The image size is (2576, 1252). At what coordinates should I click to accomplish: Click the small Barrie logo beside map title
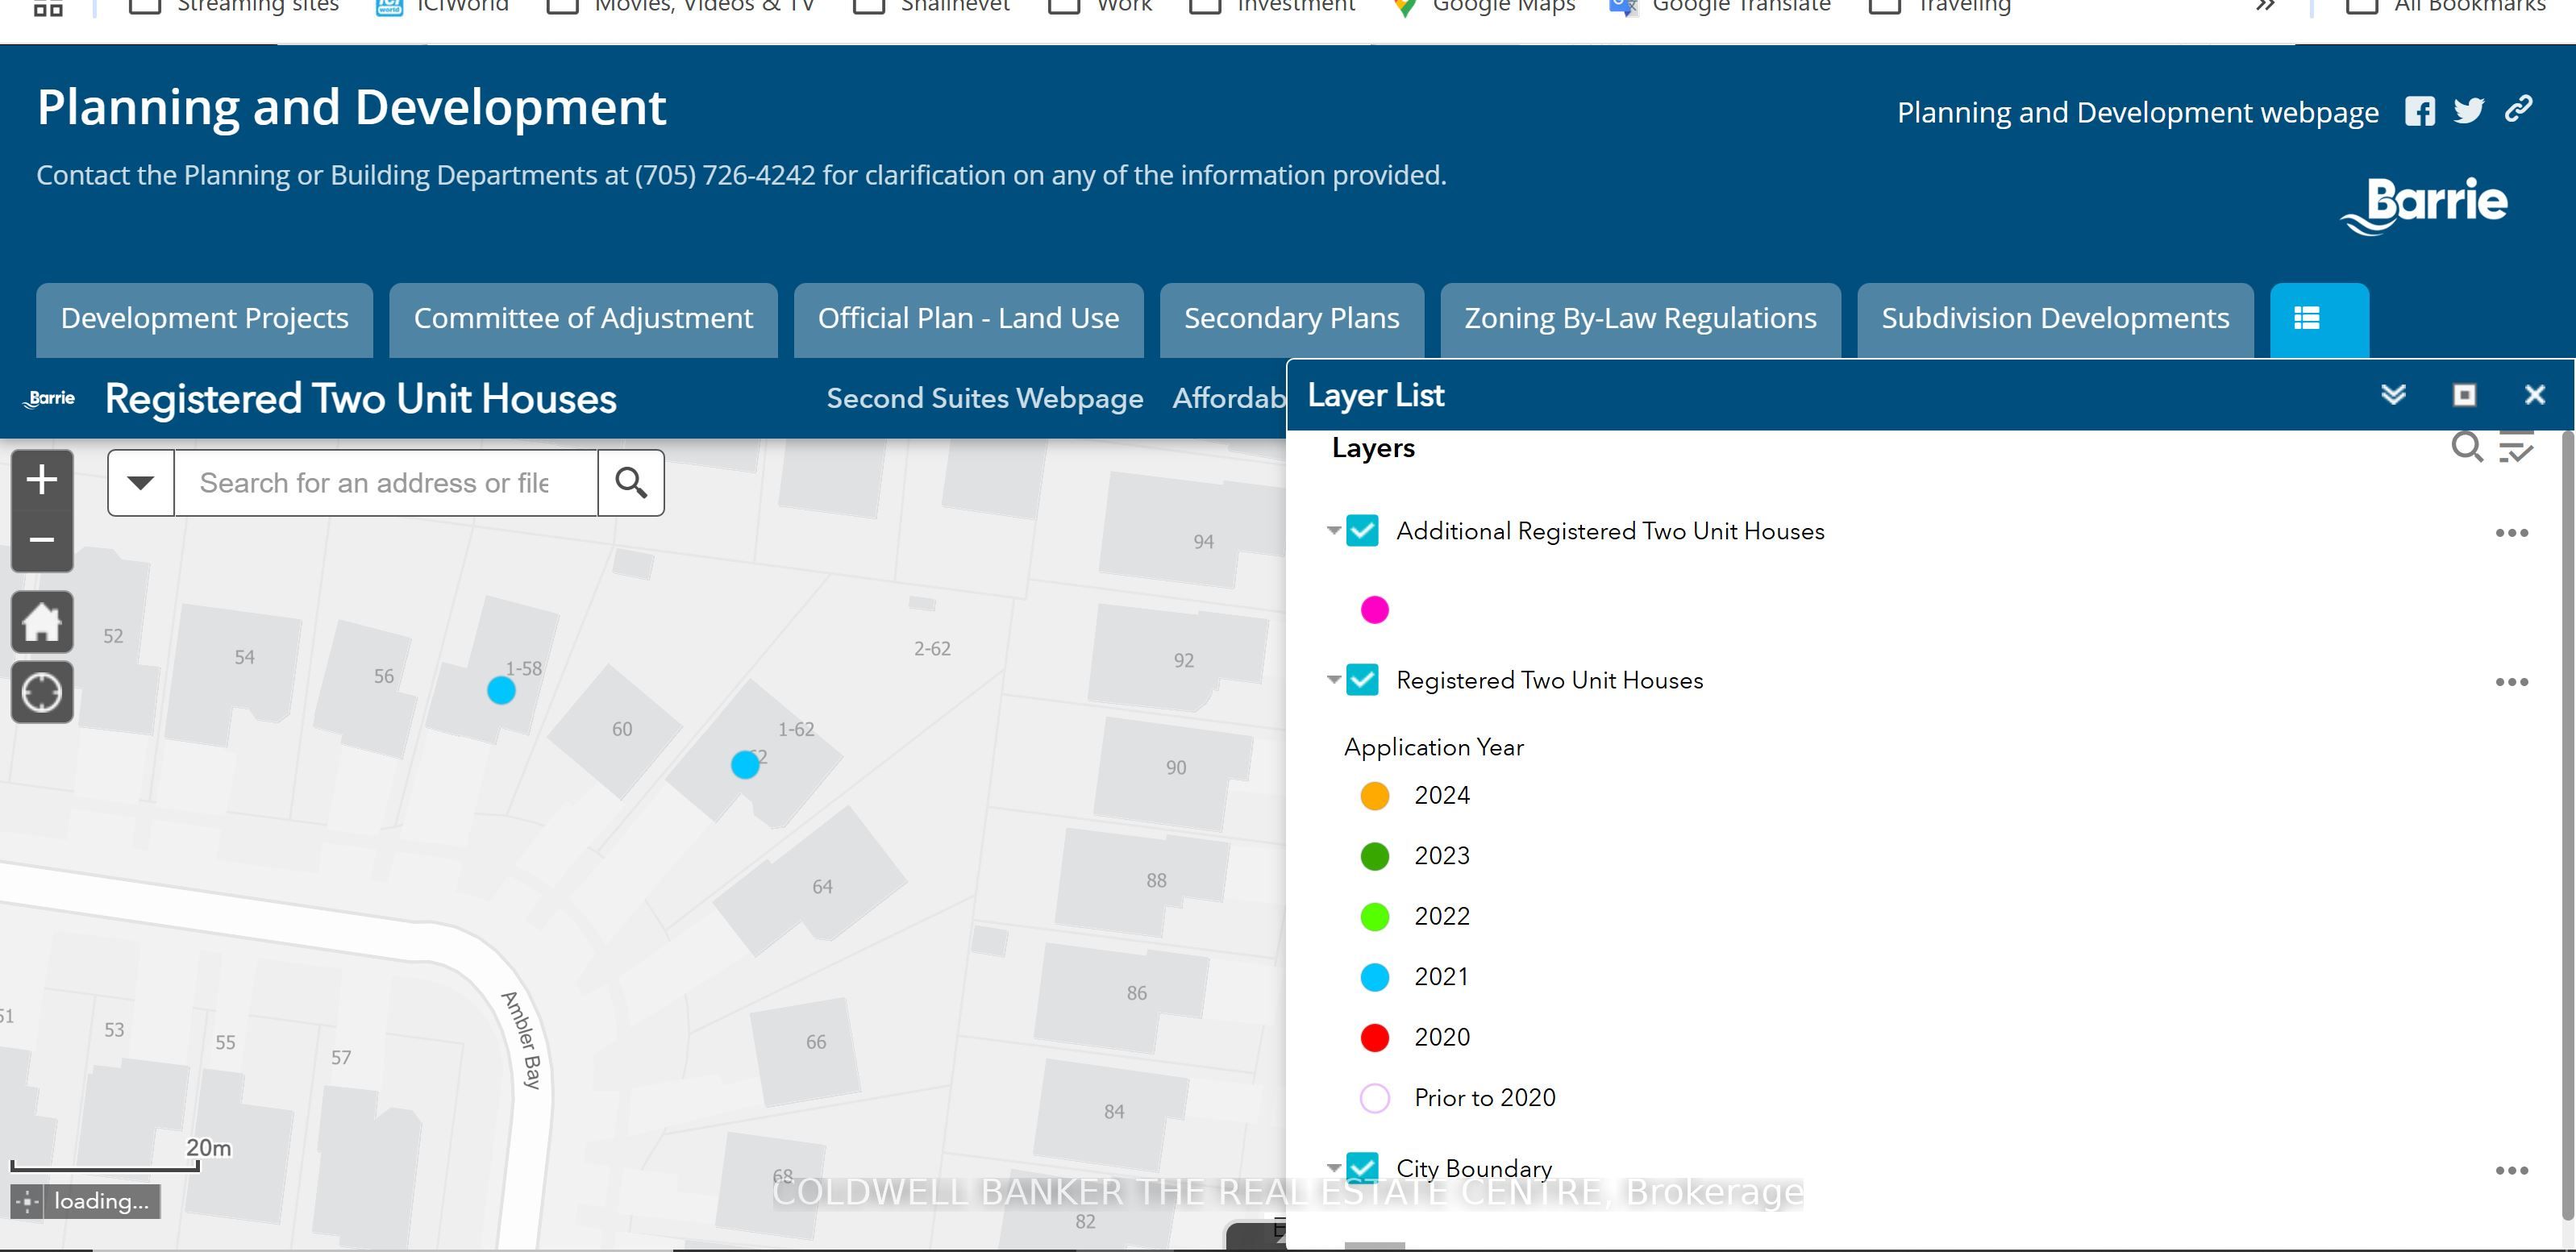pos(50,398)
